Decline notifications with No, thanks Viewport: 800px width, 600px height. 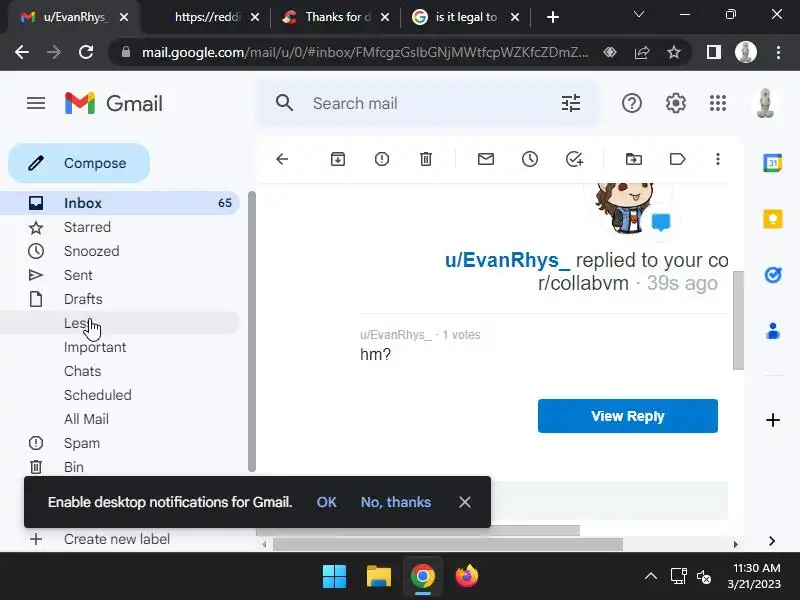coord(396,503)
